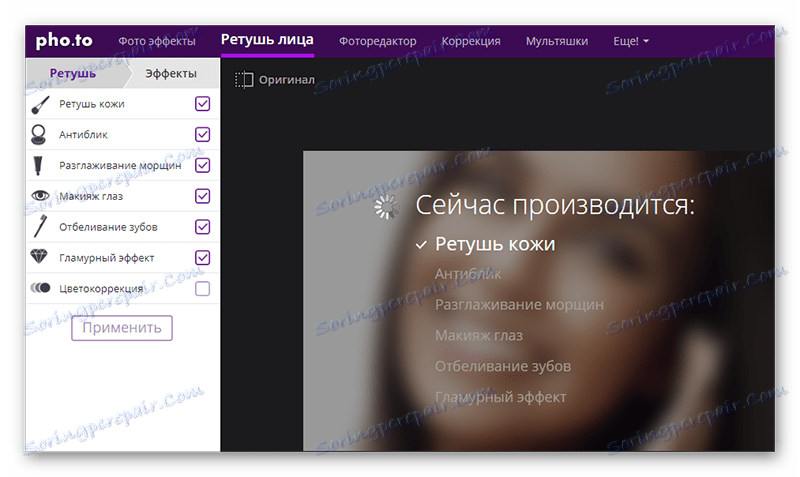
Task: Click the Оригинал compare icon
Action: [244, 80]
